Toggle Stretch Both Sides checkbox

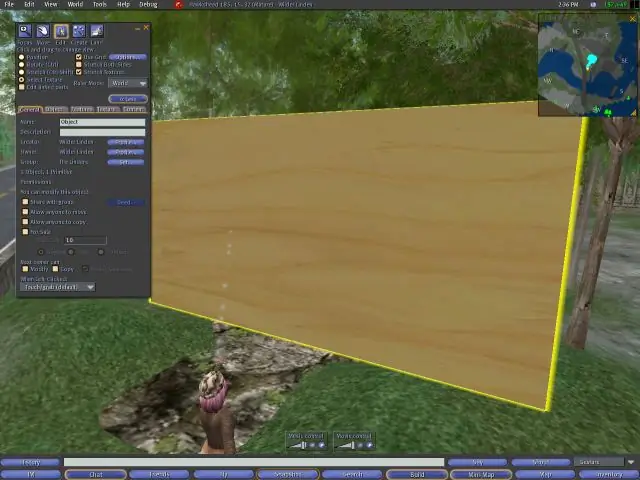(79, 64)
